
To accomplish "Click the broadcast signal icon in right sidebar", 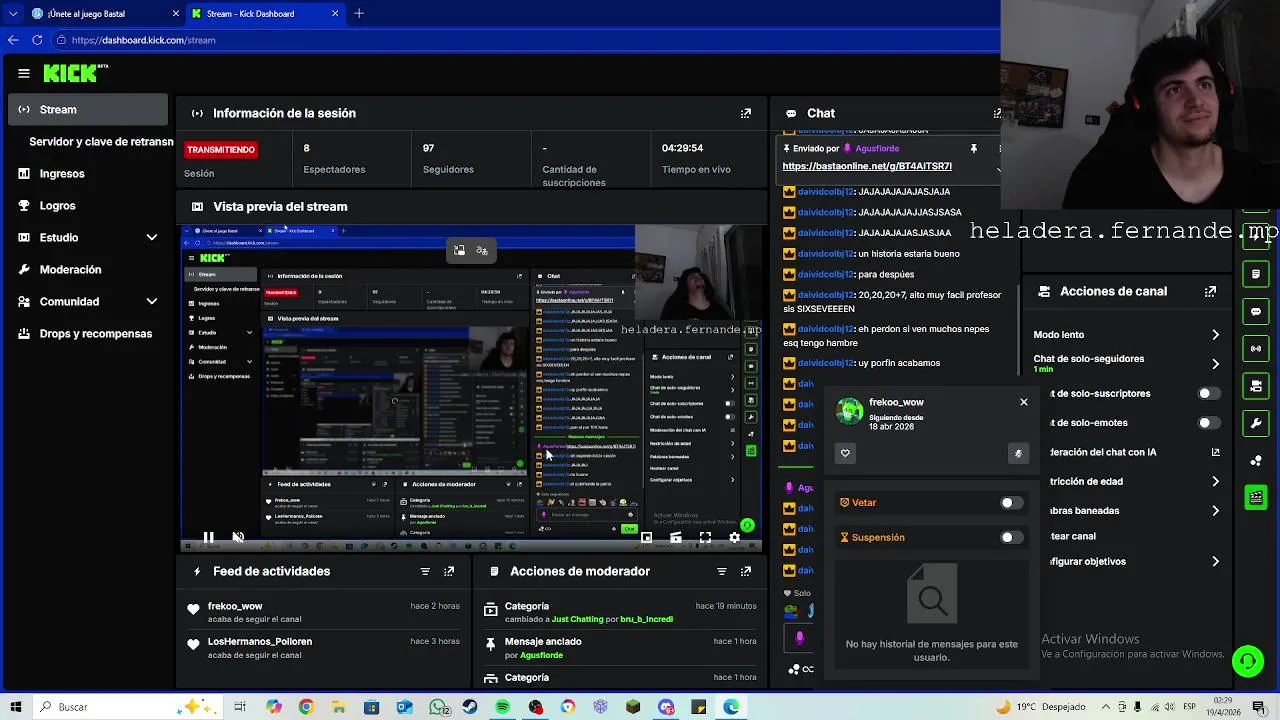I will click(1256, 348).
